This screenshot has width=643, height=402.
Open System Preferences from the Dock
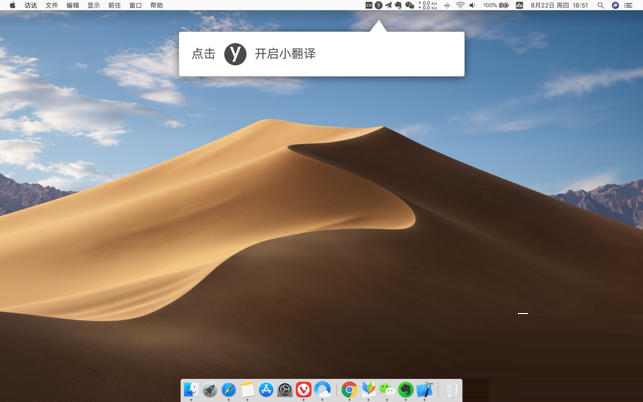285,390
